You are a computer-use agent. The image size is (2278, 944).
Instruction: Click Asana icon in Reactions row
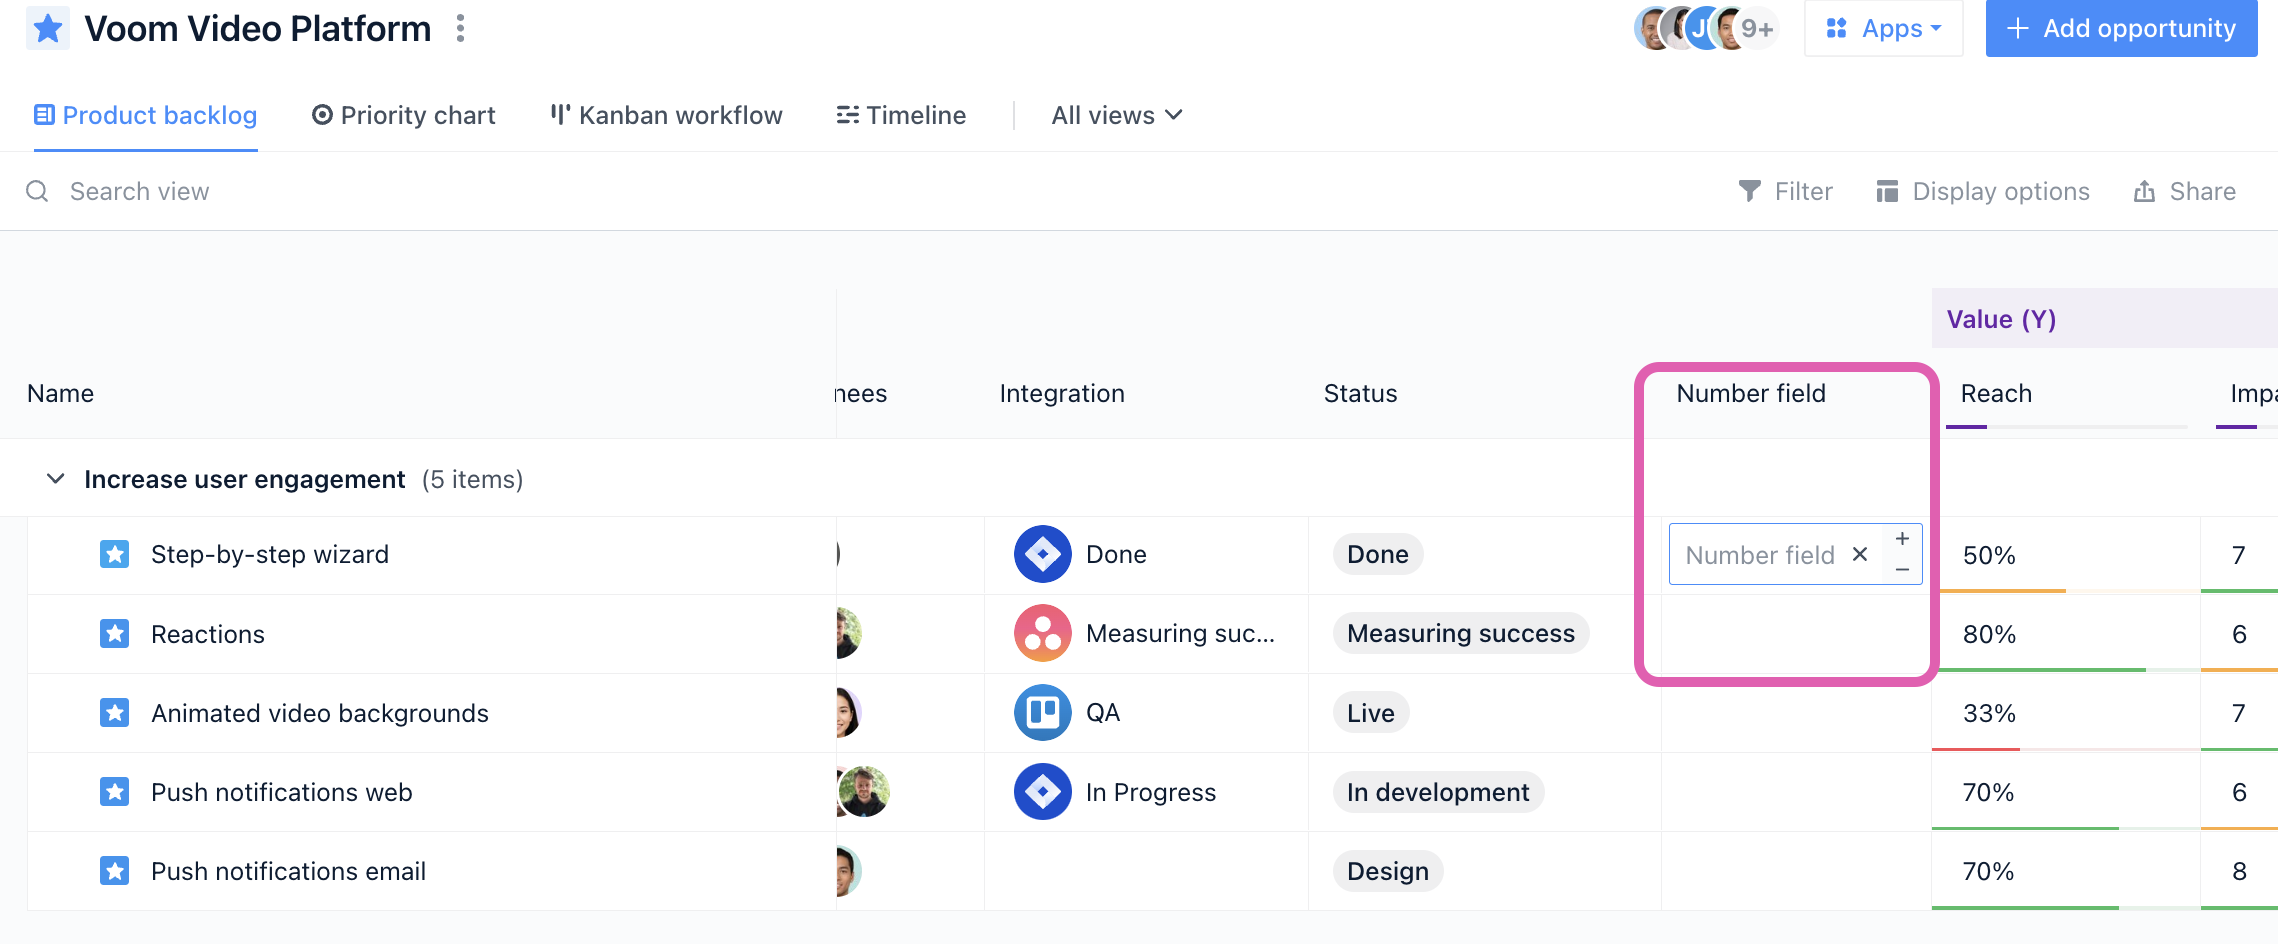click(x=1043, y=633)
